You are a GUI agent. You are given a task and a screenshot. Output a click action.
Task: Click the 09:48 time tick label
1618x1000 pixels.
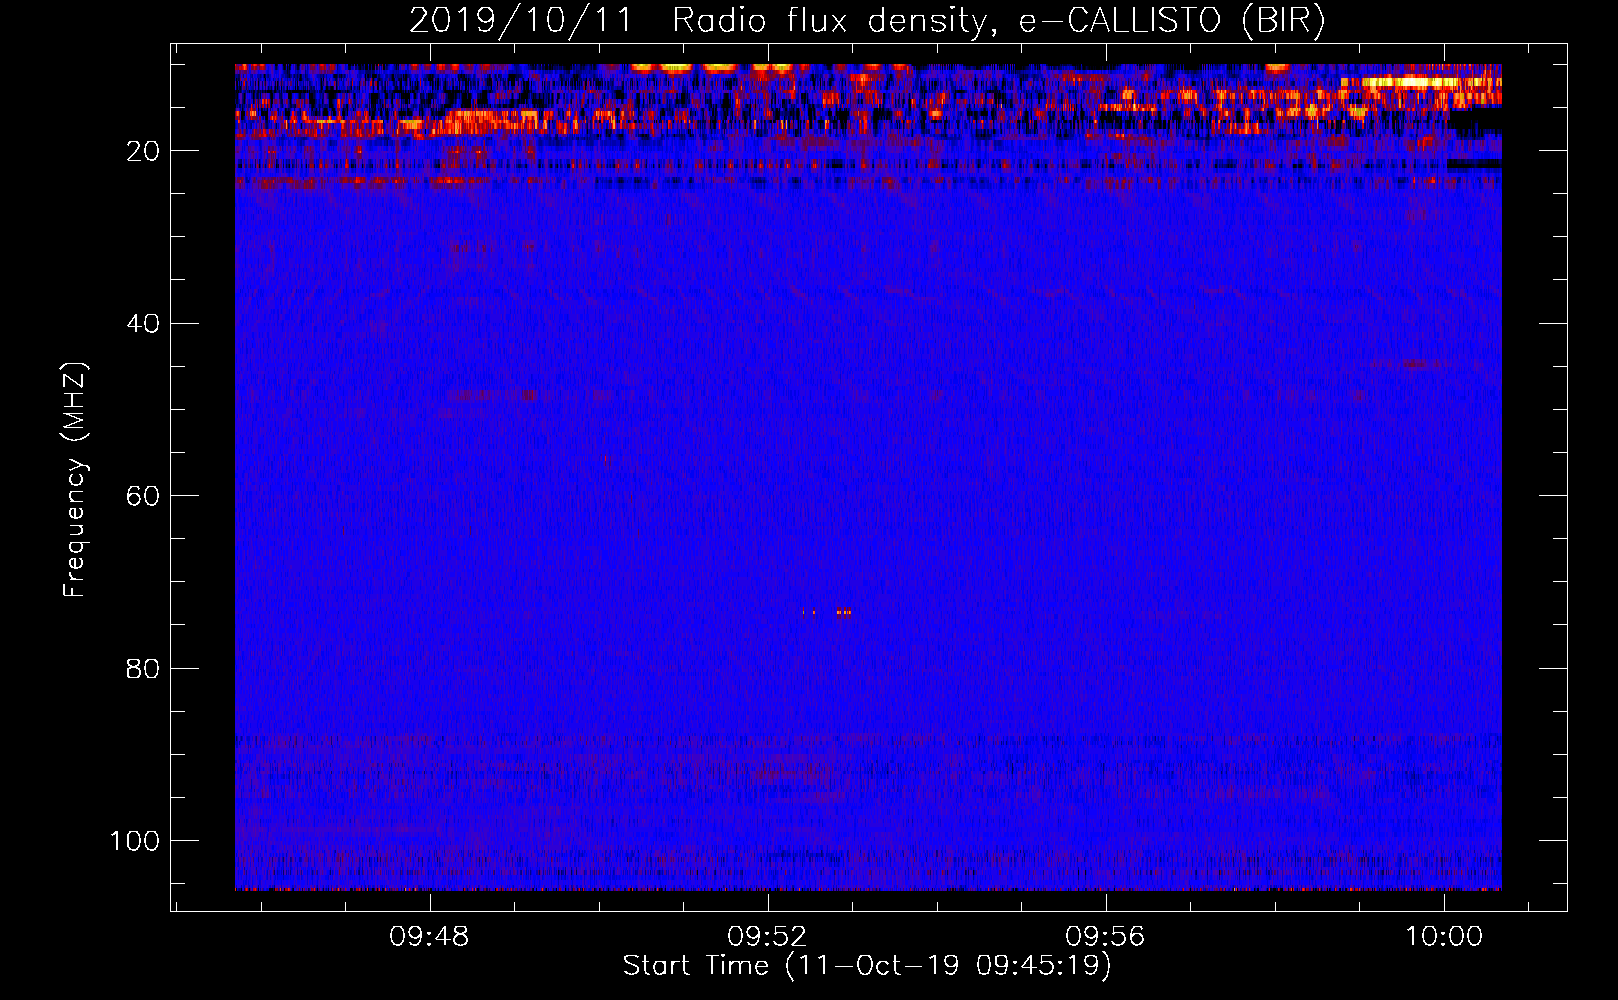pyautogui.click(x=429, y=936)
